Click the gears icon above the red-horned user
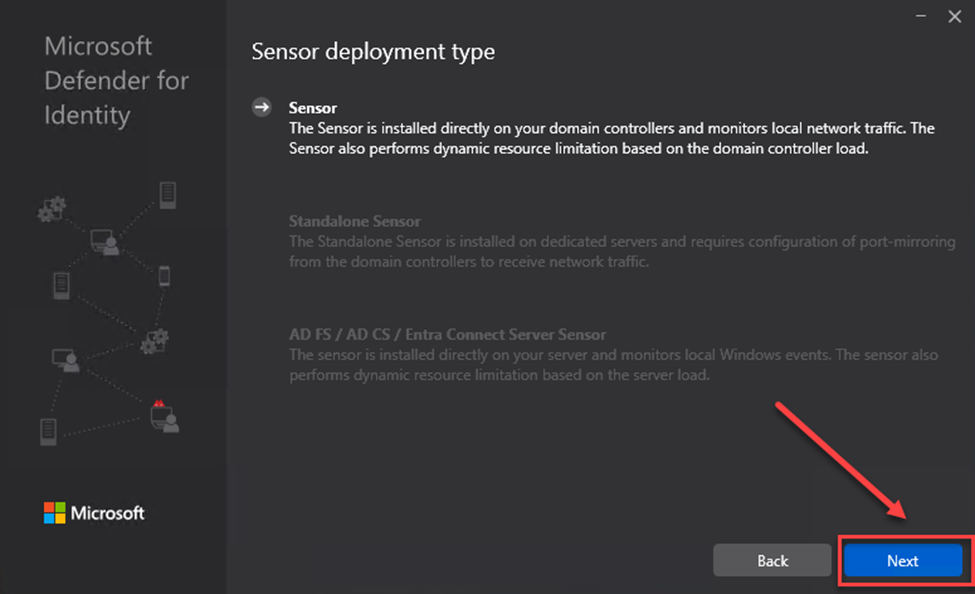This screenshot has width=975, height=594. [x=154, y=341]
